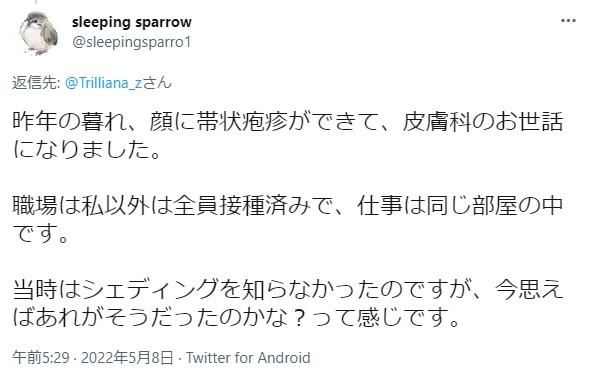Click the 2022年5月8日 date
The image size is (589, 377).
click(x=127, y=357)
